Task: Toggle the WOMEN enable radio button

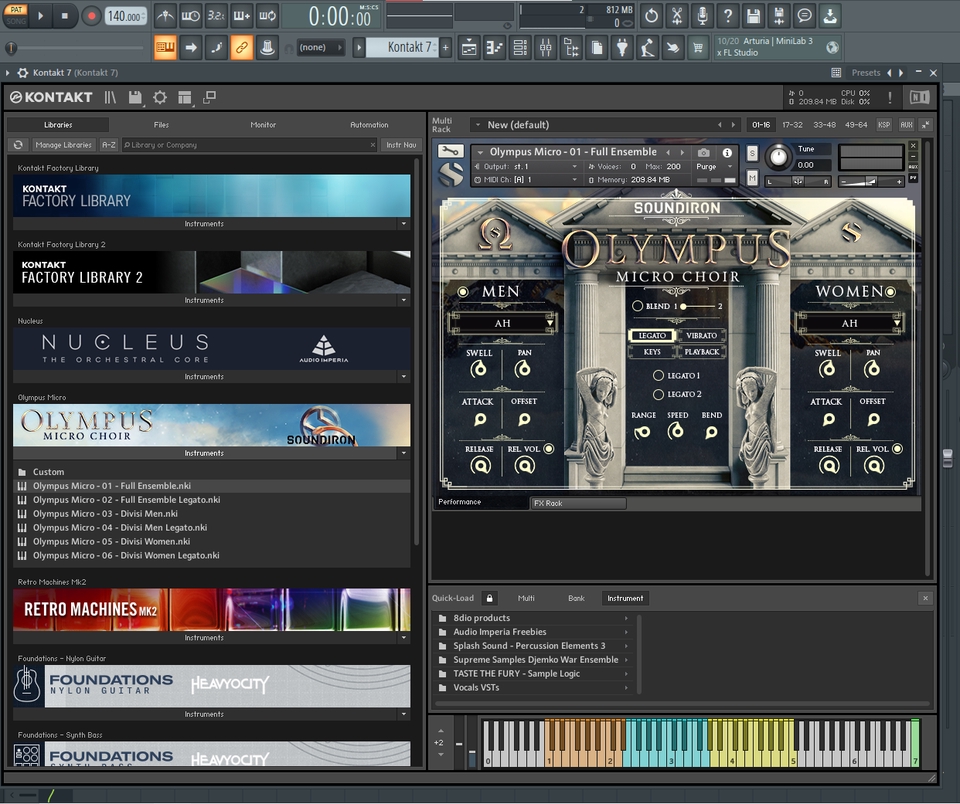Action: pos(890,292)
